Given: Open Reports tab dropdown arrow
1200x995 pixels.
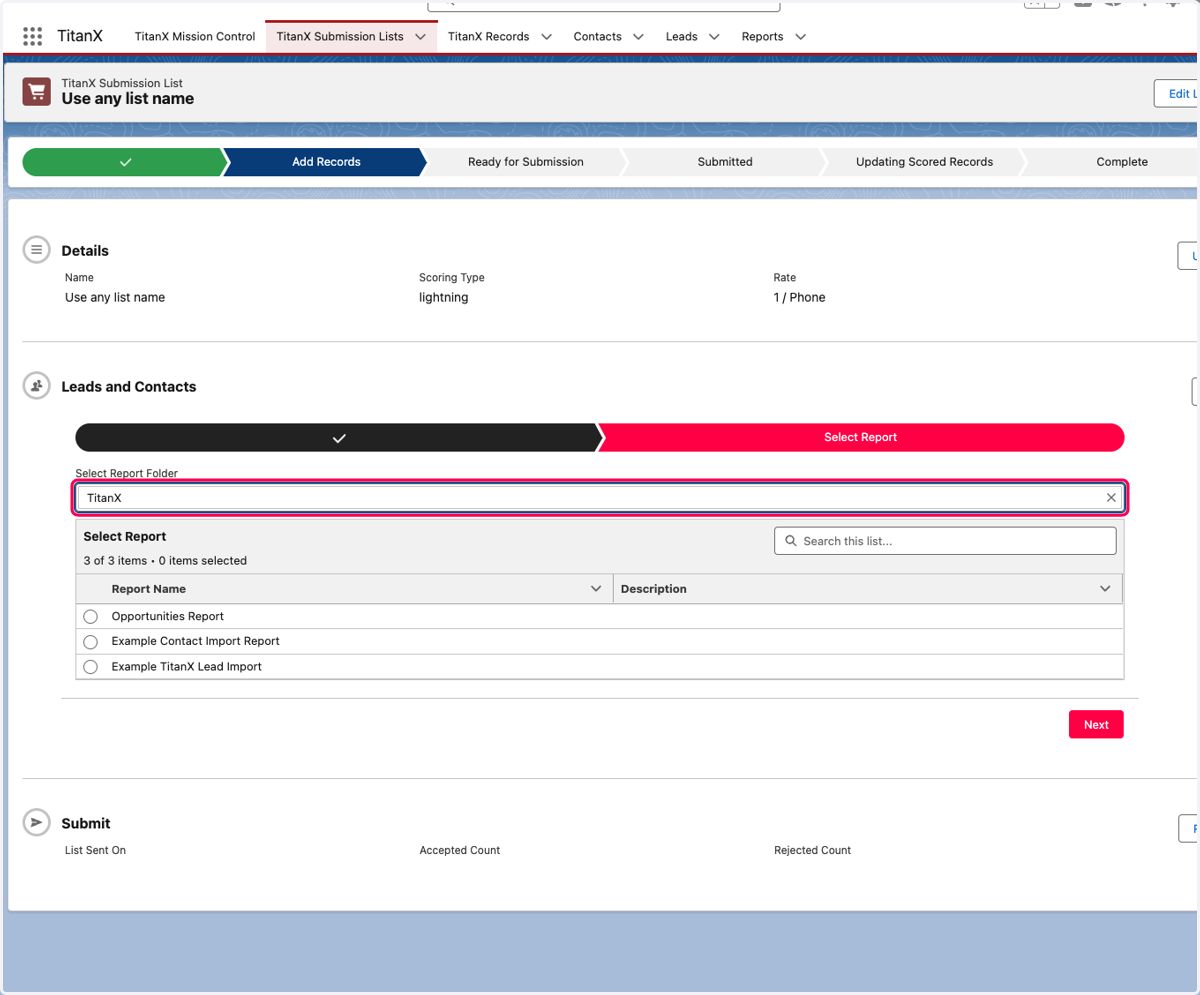Looking at the screenshot, I should click(x=800, y=36).
